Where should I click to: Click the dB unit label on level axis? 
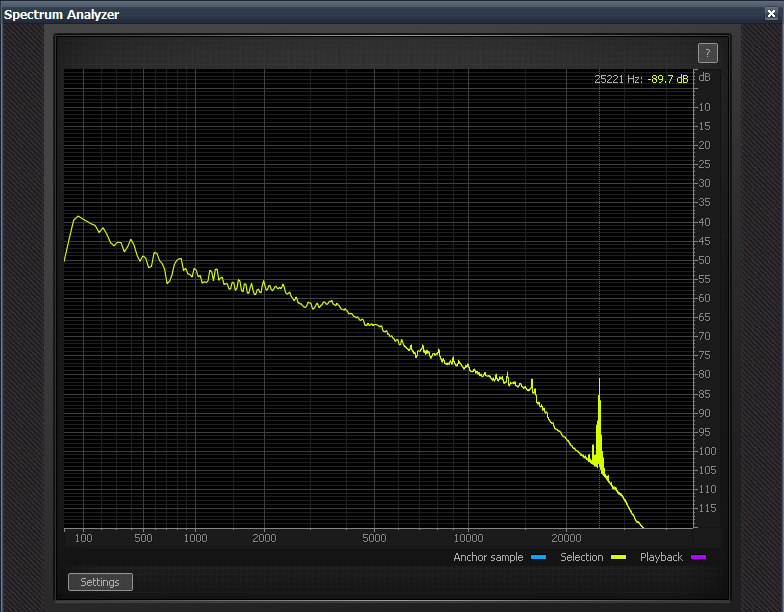pos(705,78)
